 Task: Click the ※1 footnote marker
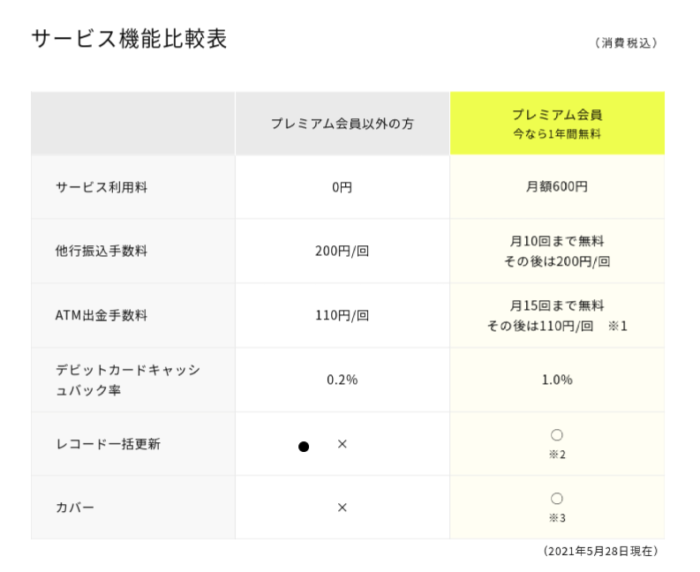click(618, 326)
